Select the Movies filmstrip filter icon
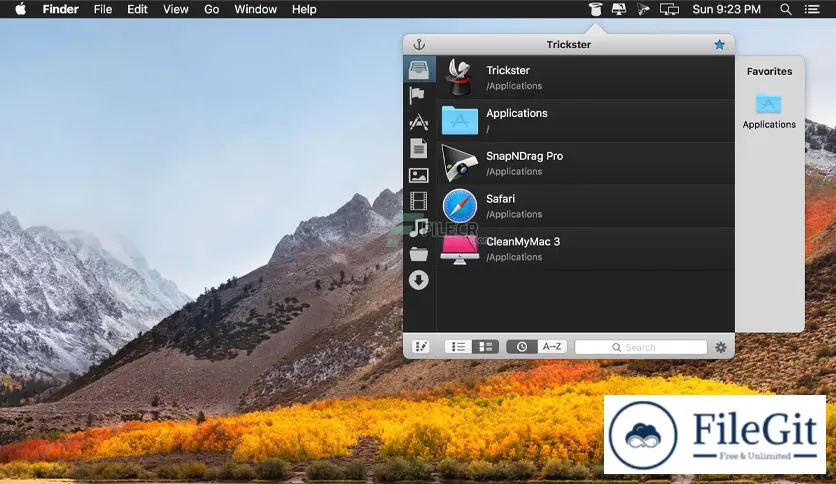The width and height of the screenshot is (836, 484). [419, 201]
